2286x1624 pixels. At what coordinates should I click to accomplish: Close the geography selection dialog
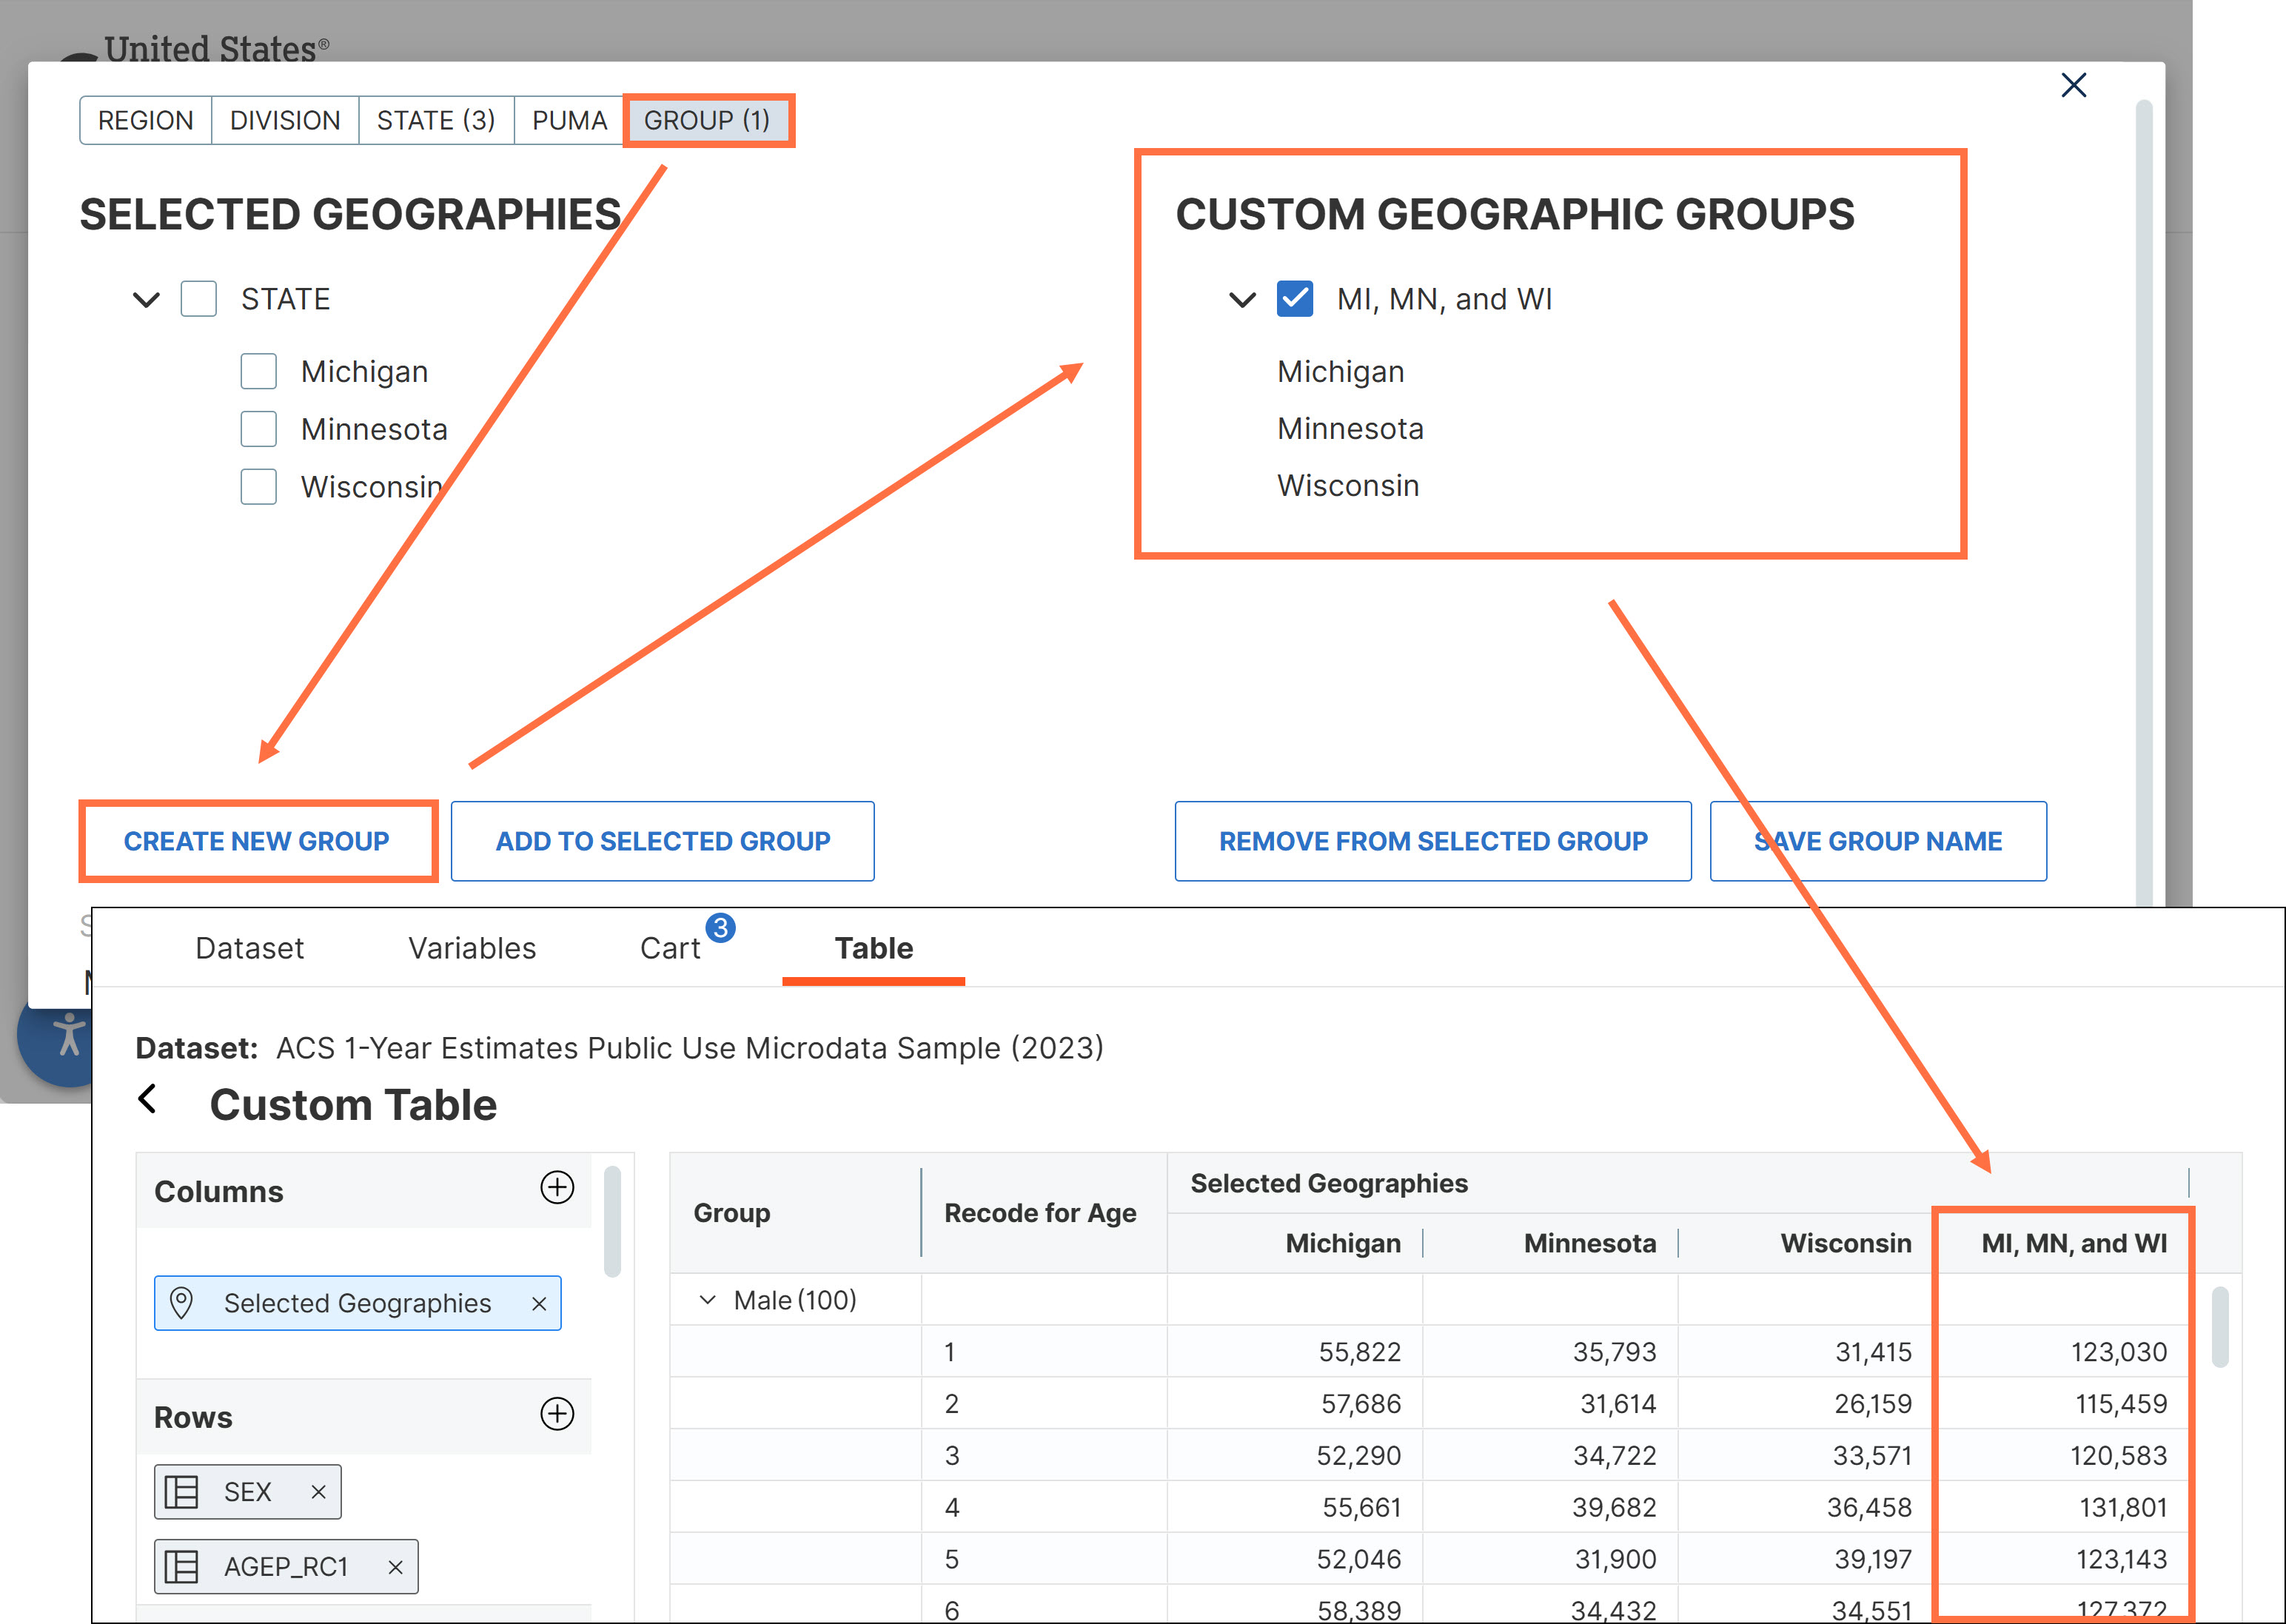(x=2073, y=85)
